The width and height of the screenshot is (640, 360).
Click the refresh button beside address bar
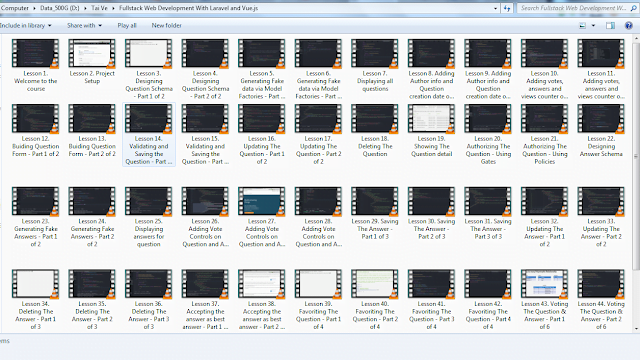coord(507,8)
